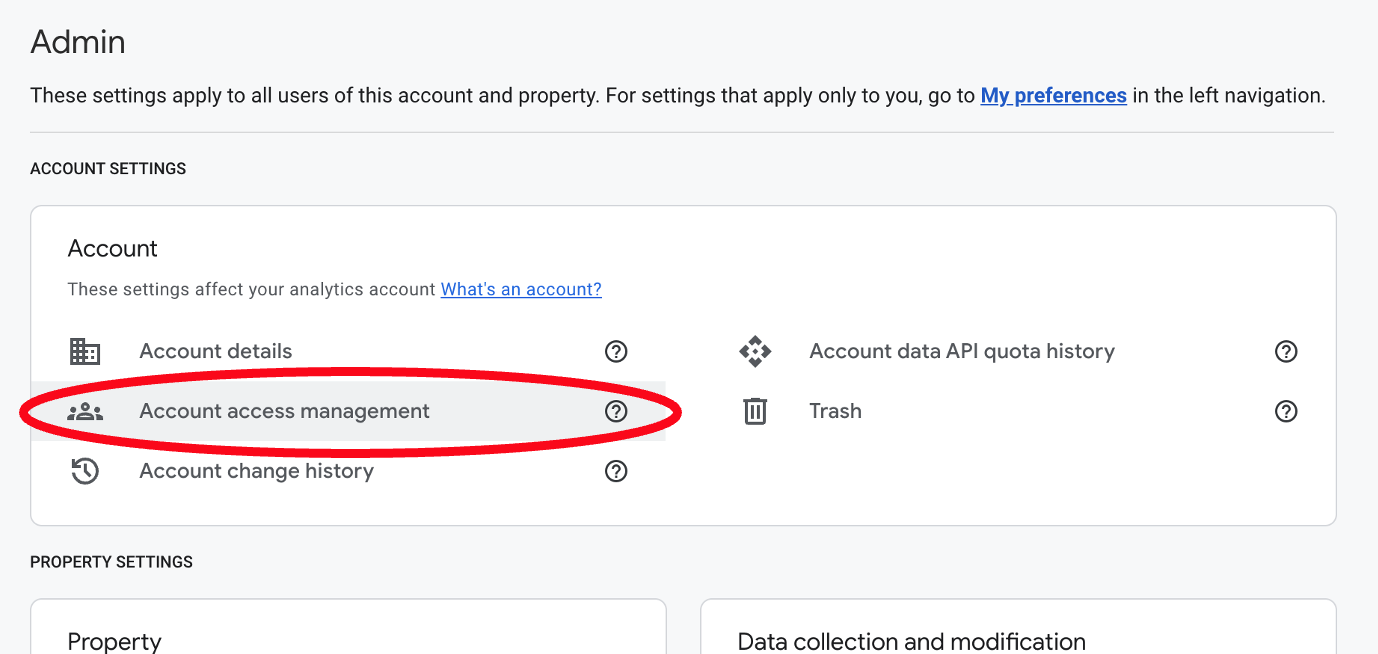Click the people icon for Account access management

coord(85,411)
